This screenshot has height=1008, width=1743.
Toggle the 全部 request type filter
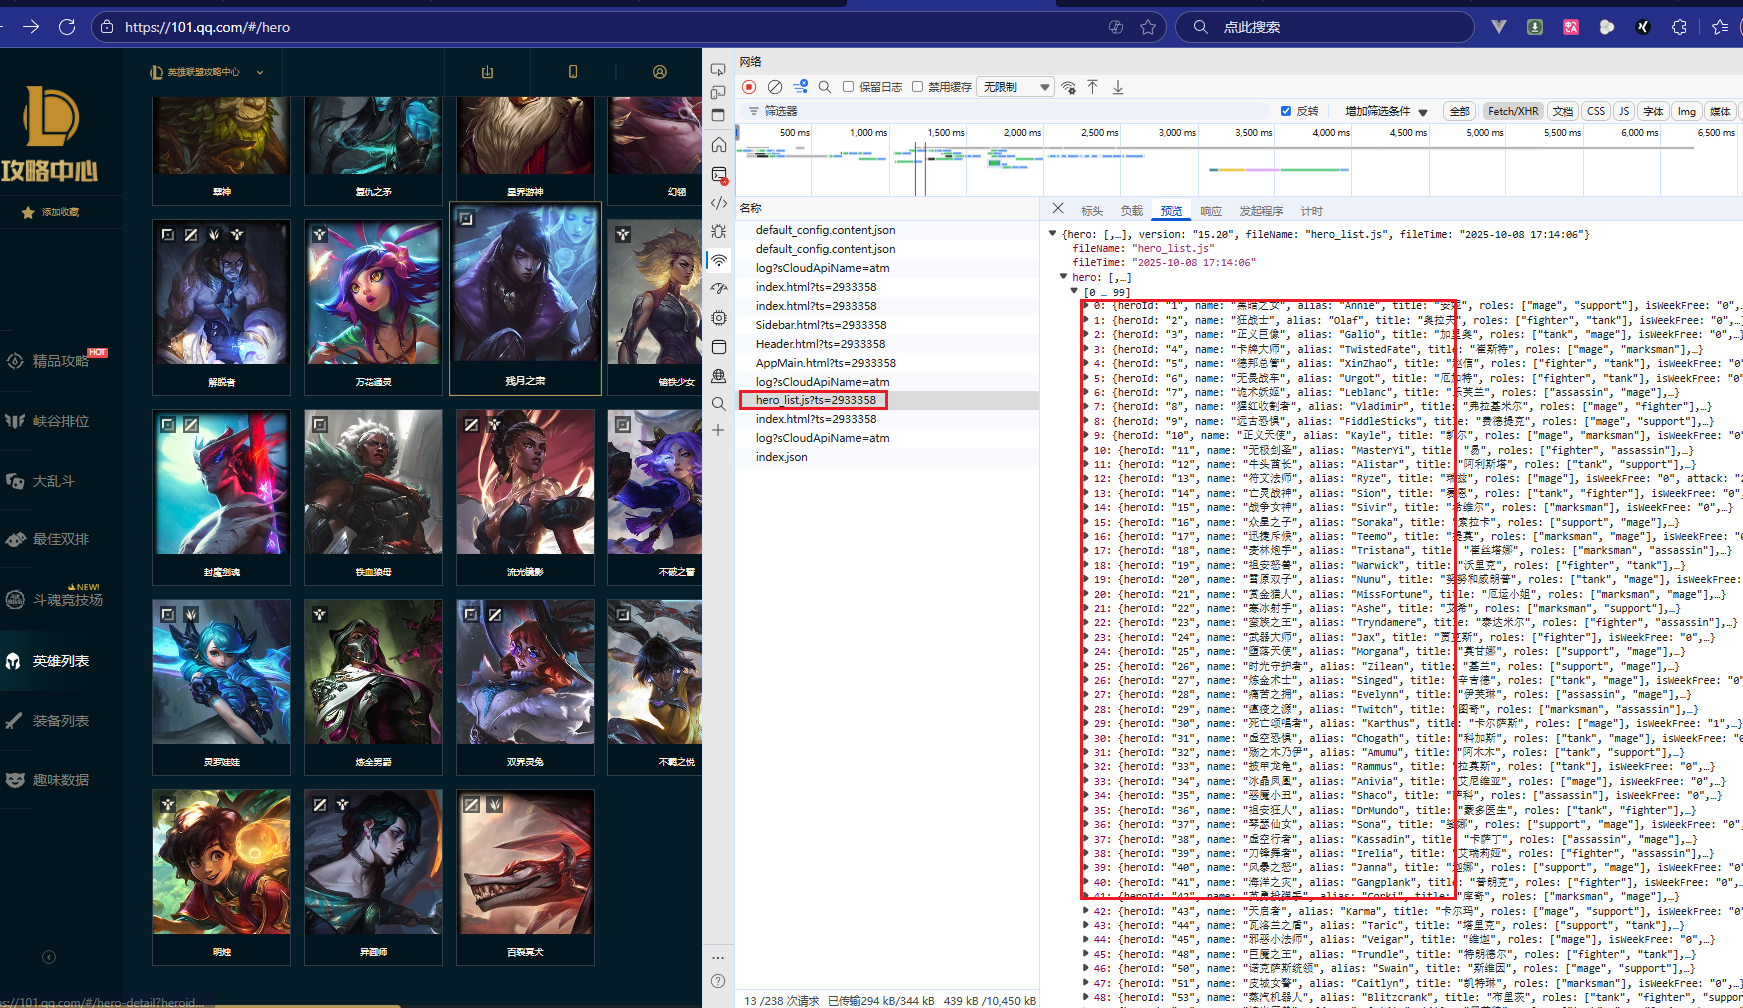click(x=1460, y=111)
